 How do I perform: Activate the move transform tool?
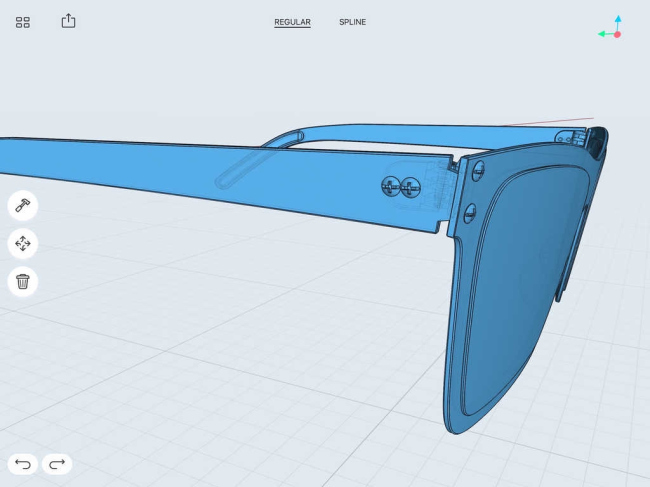click(x=23, y=243)
